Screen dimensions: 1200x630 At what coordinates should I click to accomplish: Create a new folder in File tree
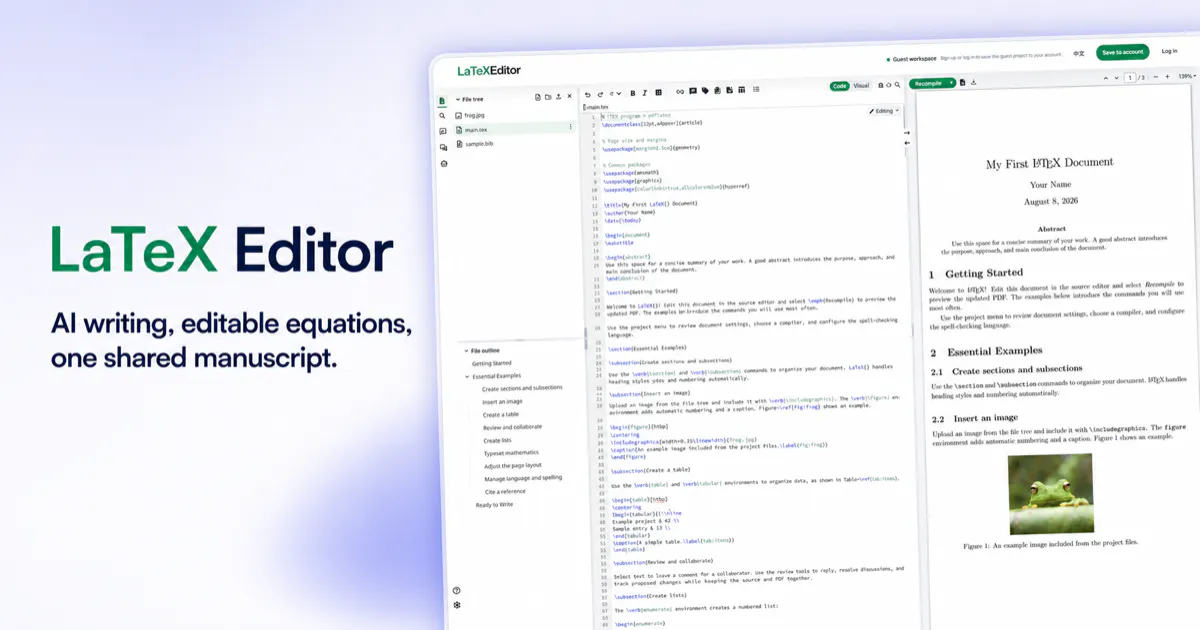click(548, 98)
